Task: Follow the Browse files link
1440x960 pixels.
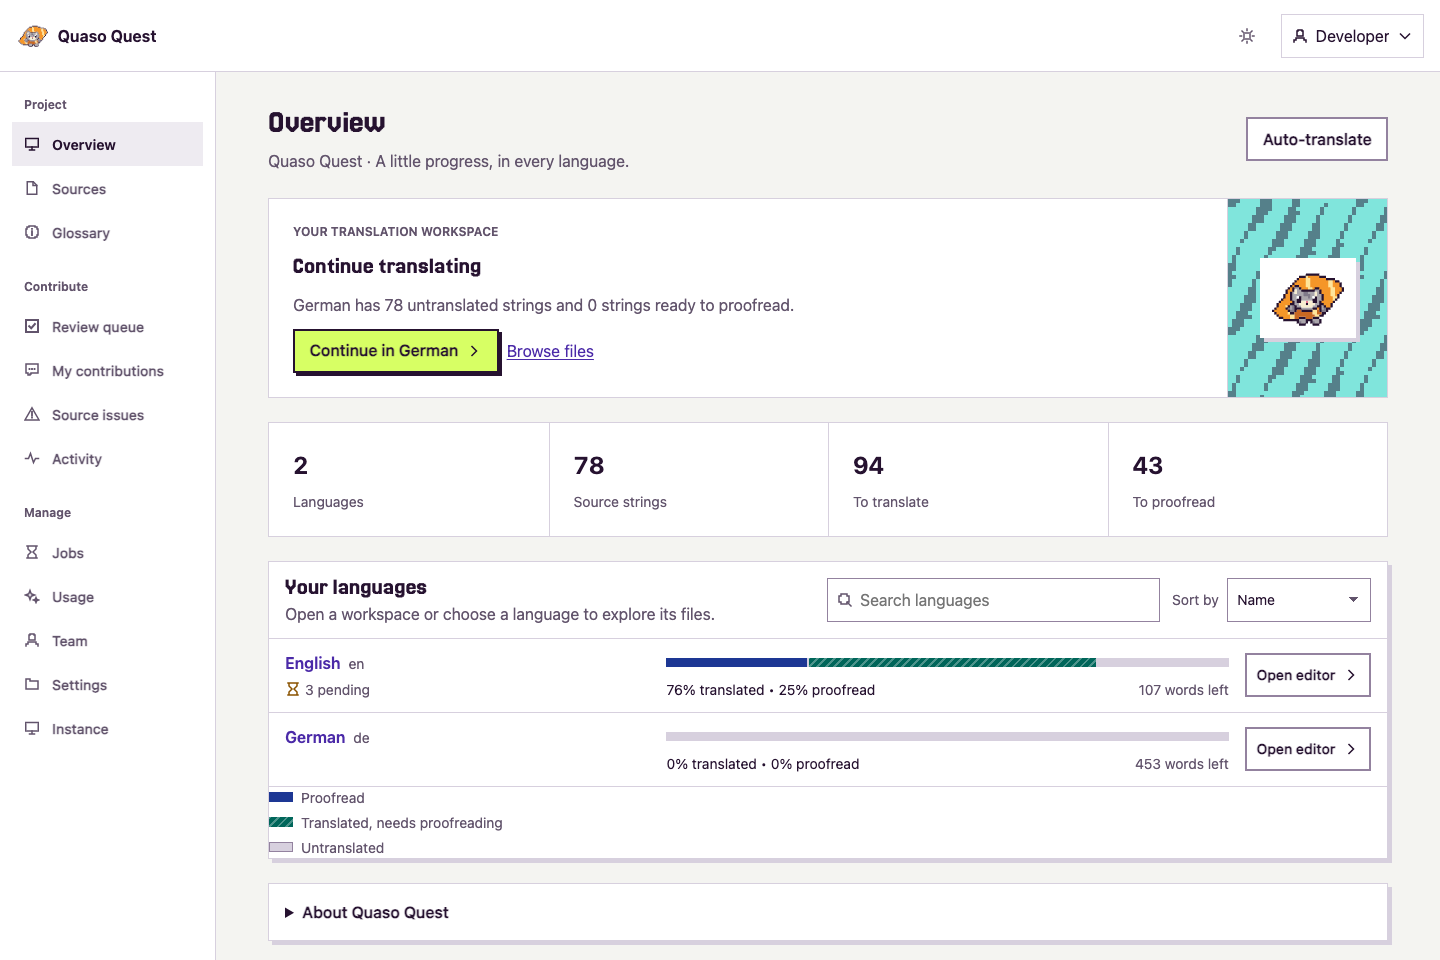Action: (550, 351)
